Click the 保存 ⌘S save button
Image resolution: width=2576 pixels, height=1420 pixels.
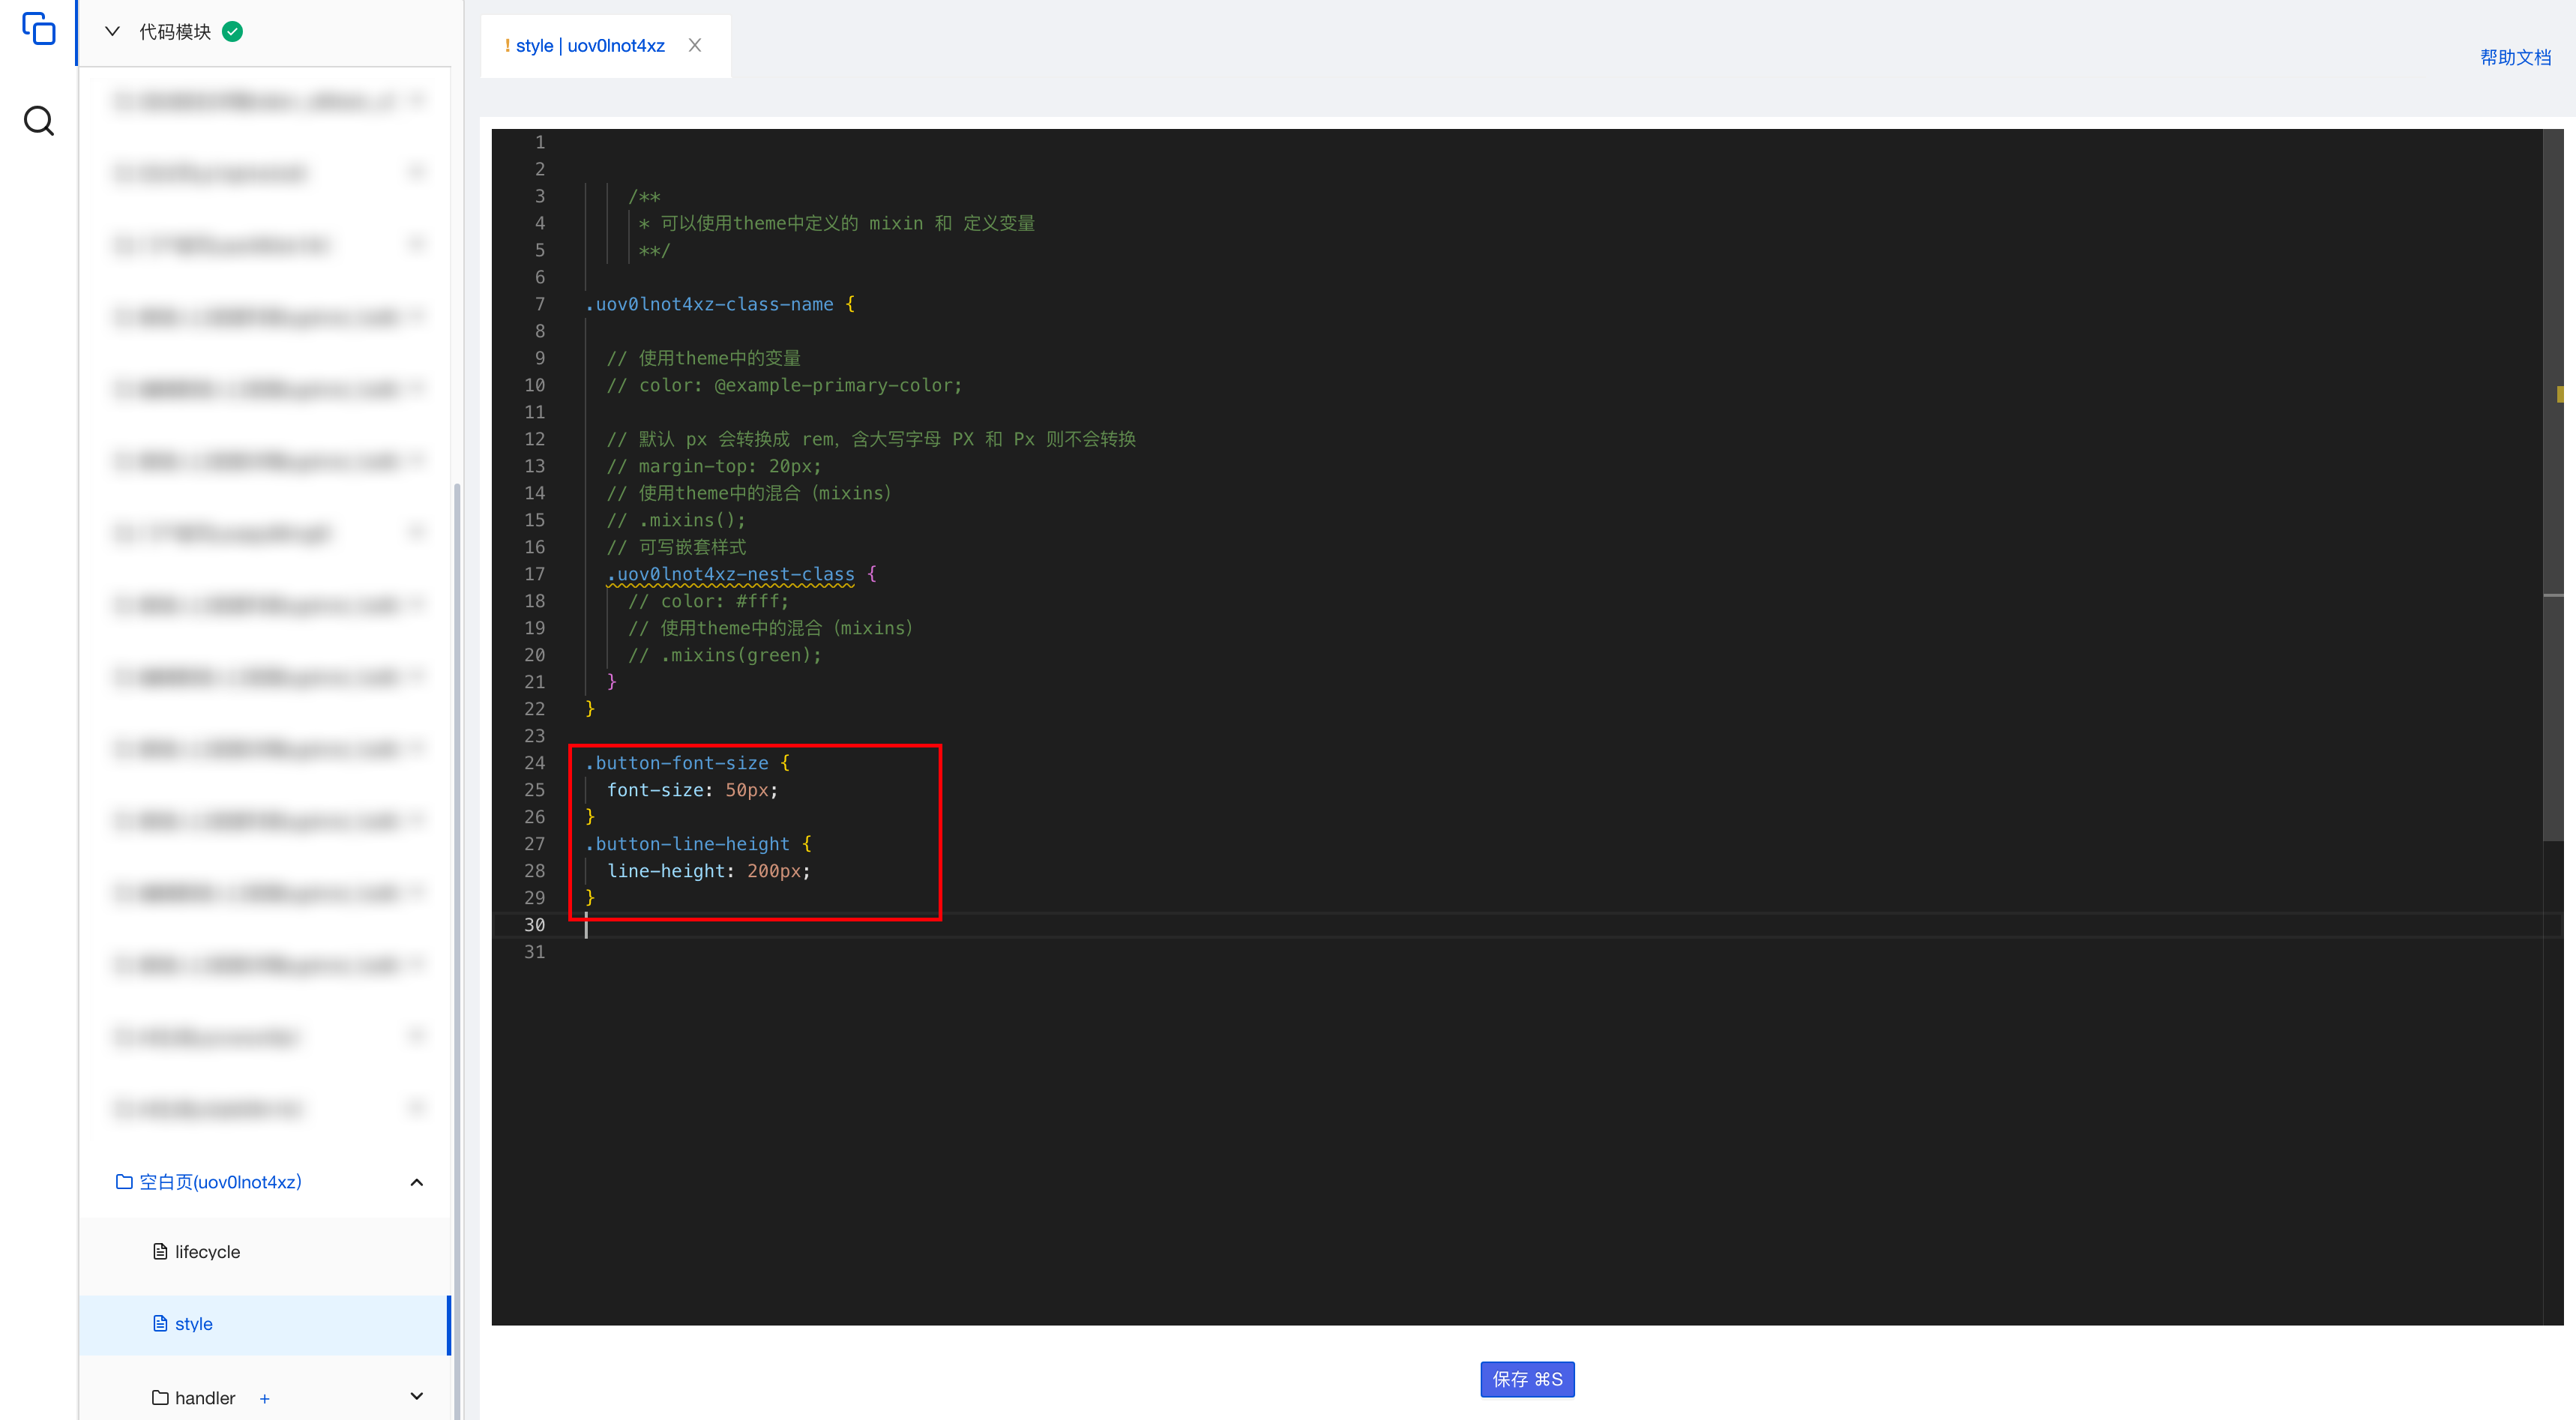pyautogui.click(x=1527, y=1379)
